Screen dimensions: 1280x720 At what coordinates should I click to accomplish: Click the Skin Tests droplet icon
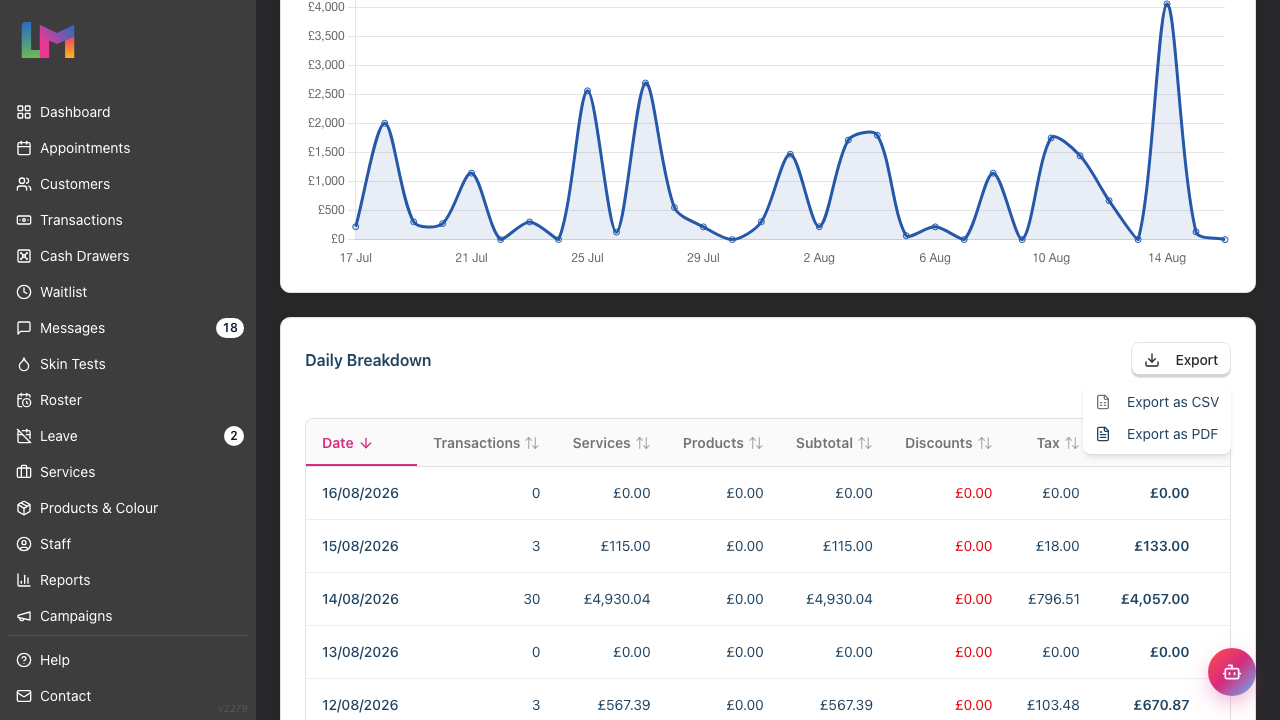coord(24,364)
